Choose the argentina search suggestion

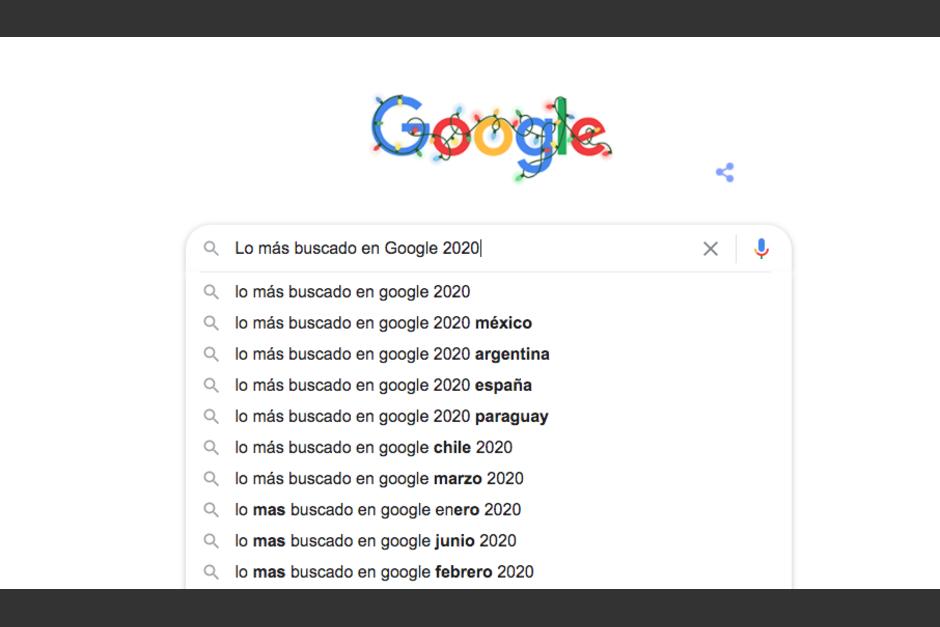tap(392, 354)
